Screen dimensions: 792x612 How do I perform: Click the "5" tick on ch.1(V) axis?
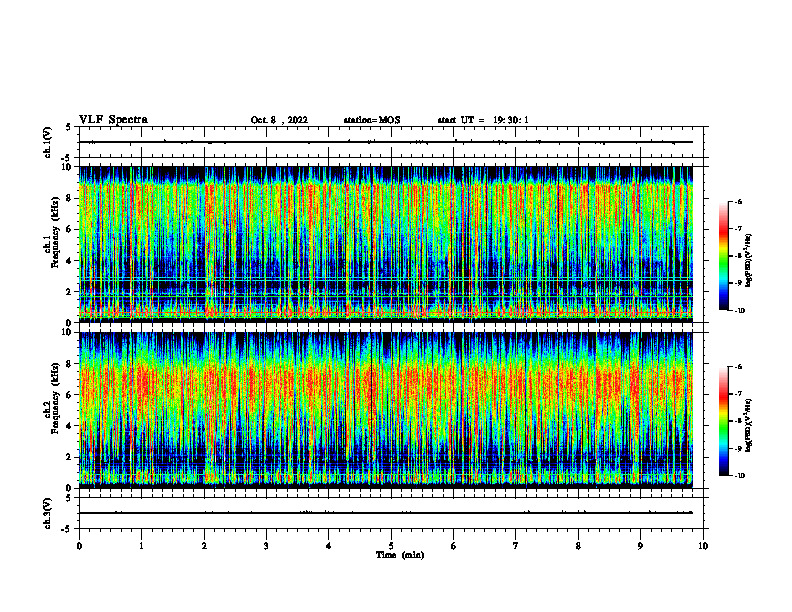(x=68, y=127)
